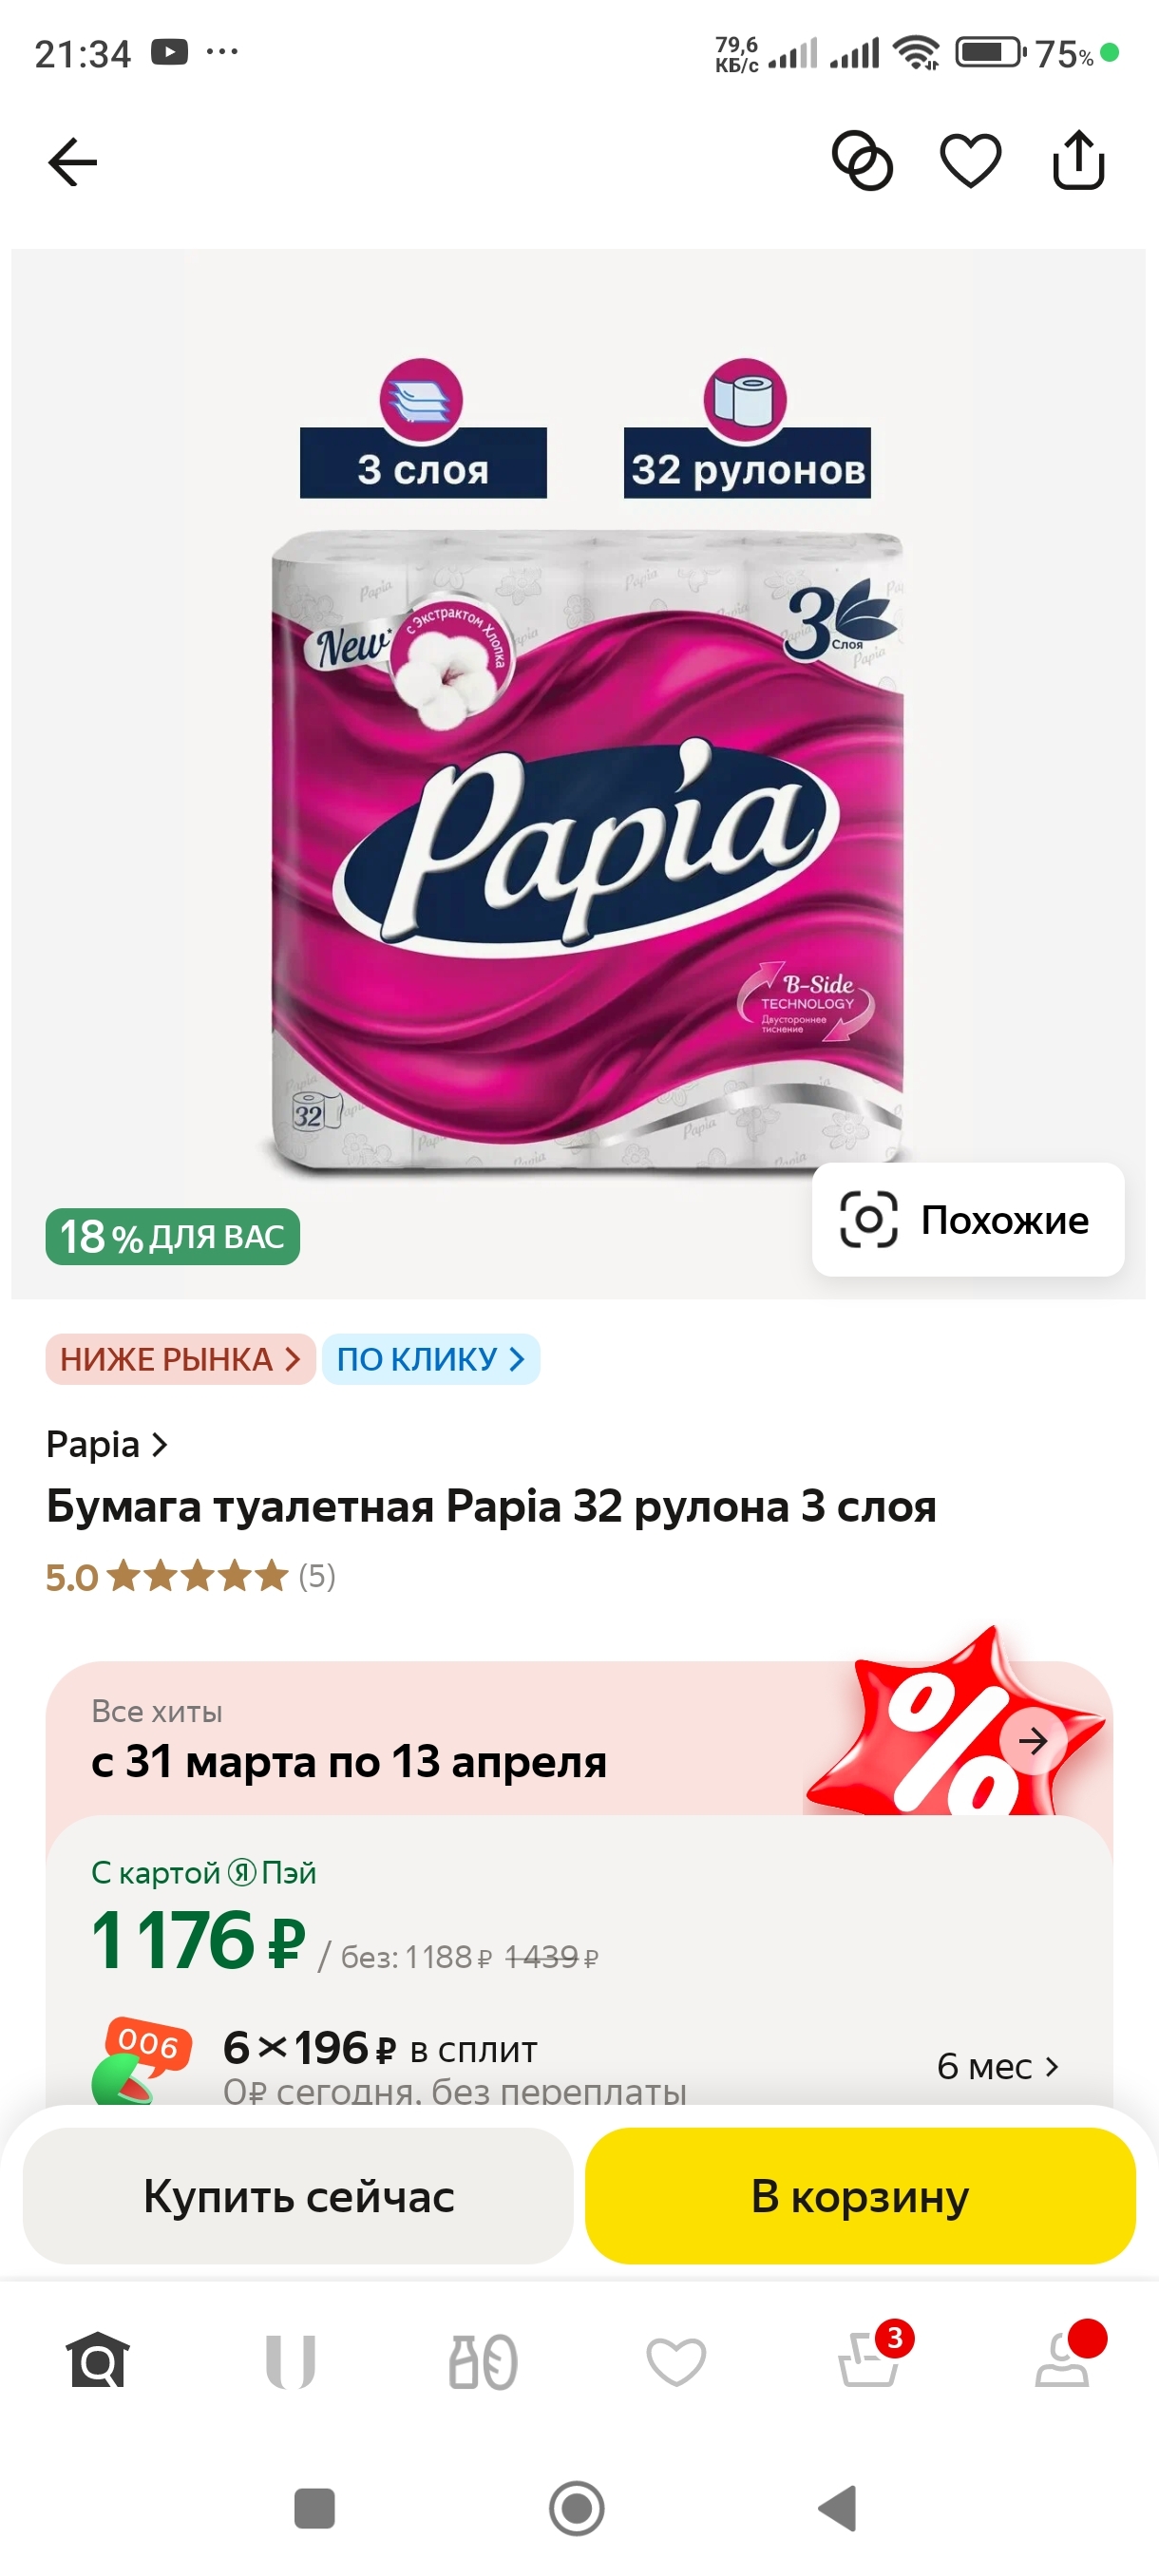Open the Все хиты promo arrow

pos(1033,1741)
